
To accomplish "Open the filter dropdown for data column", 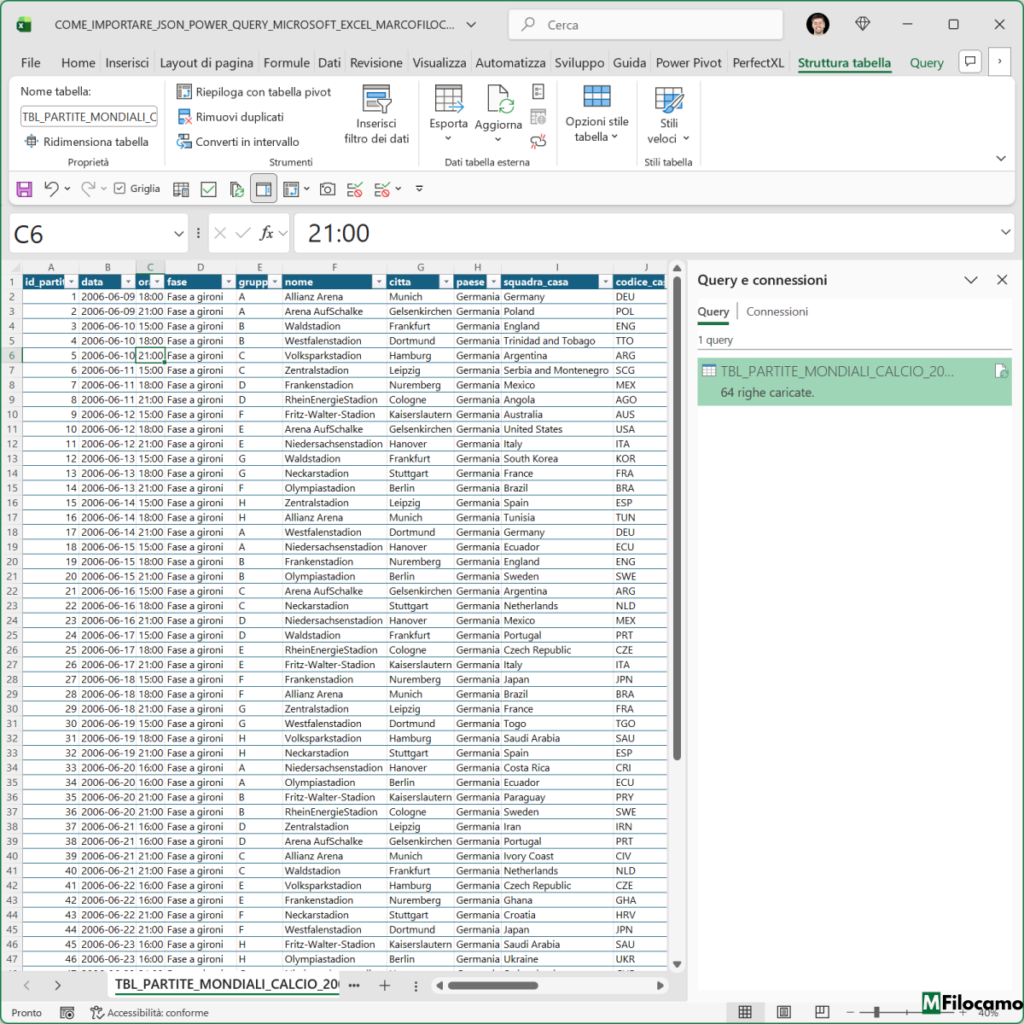I will tap(128, 282).
